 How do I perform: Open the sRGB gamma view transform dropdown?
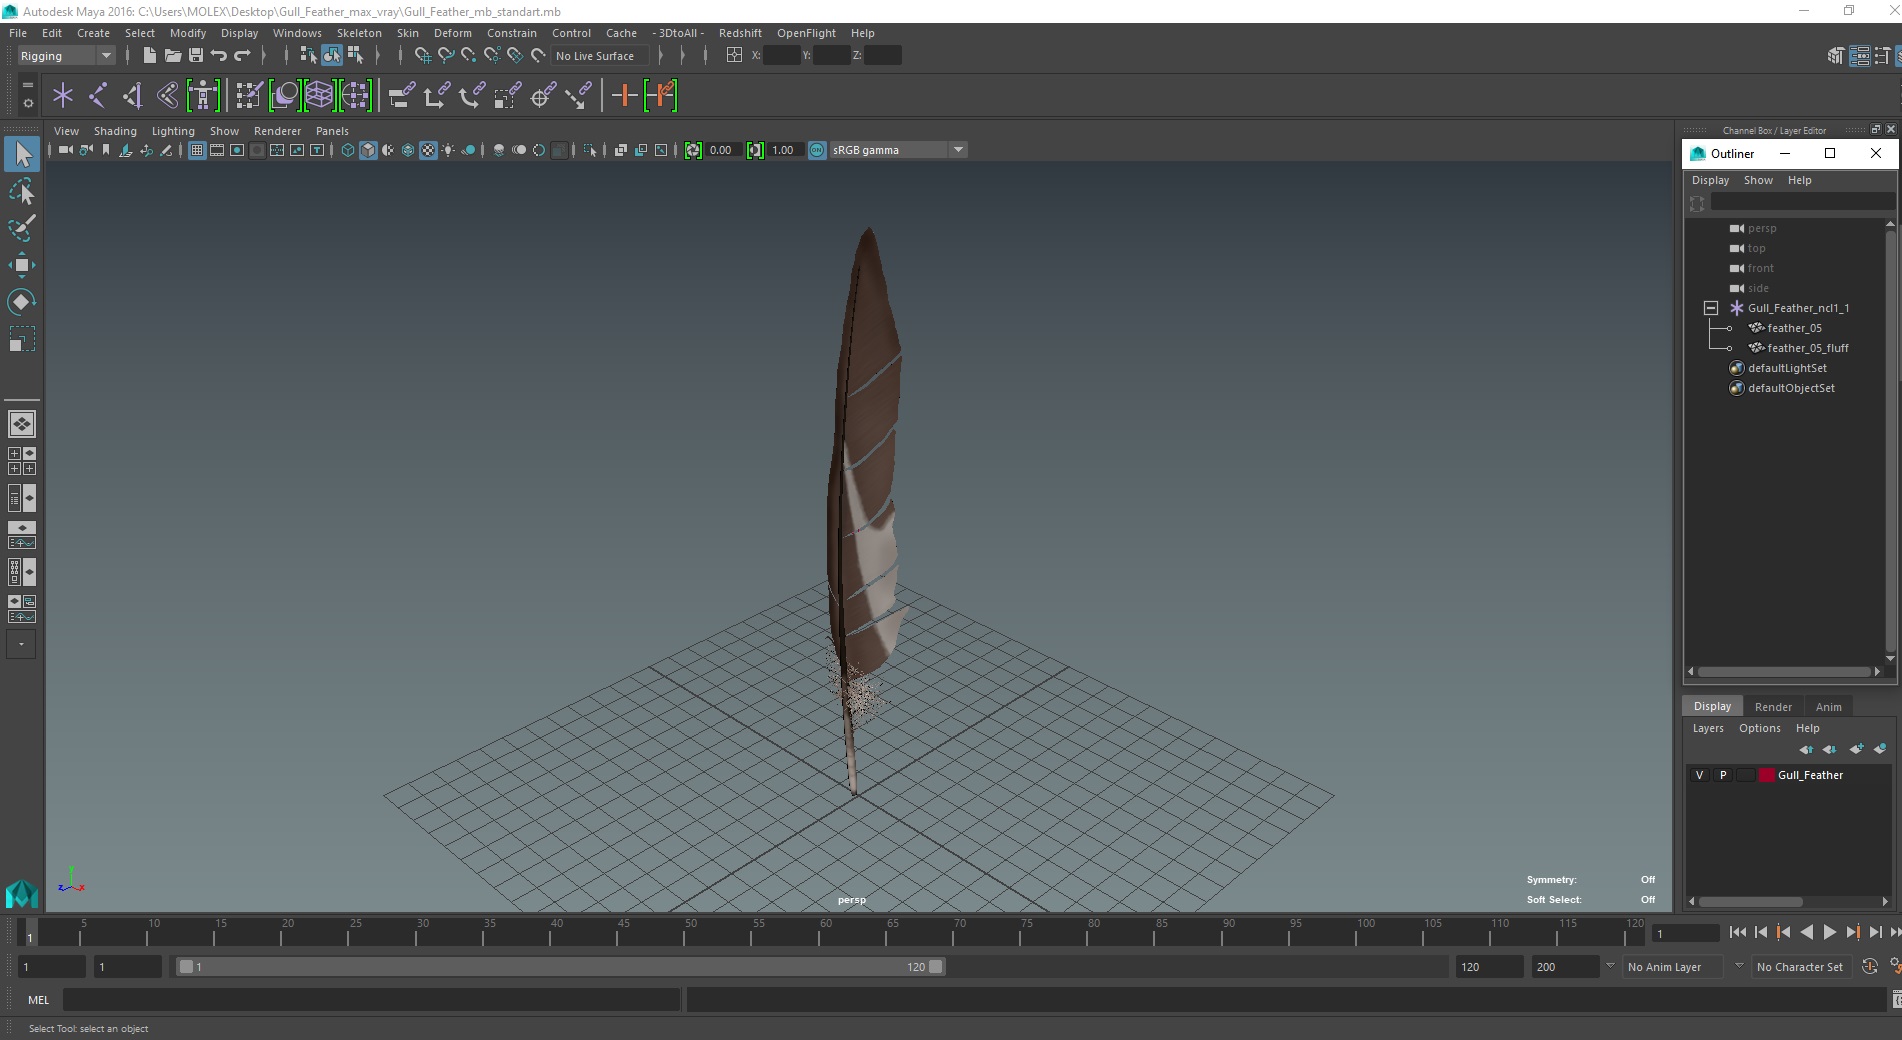tap(898, 150)
